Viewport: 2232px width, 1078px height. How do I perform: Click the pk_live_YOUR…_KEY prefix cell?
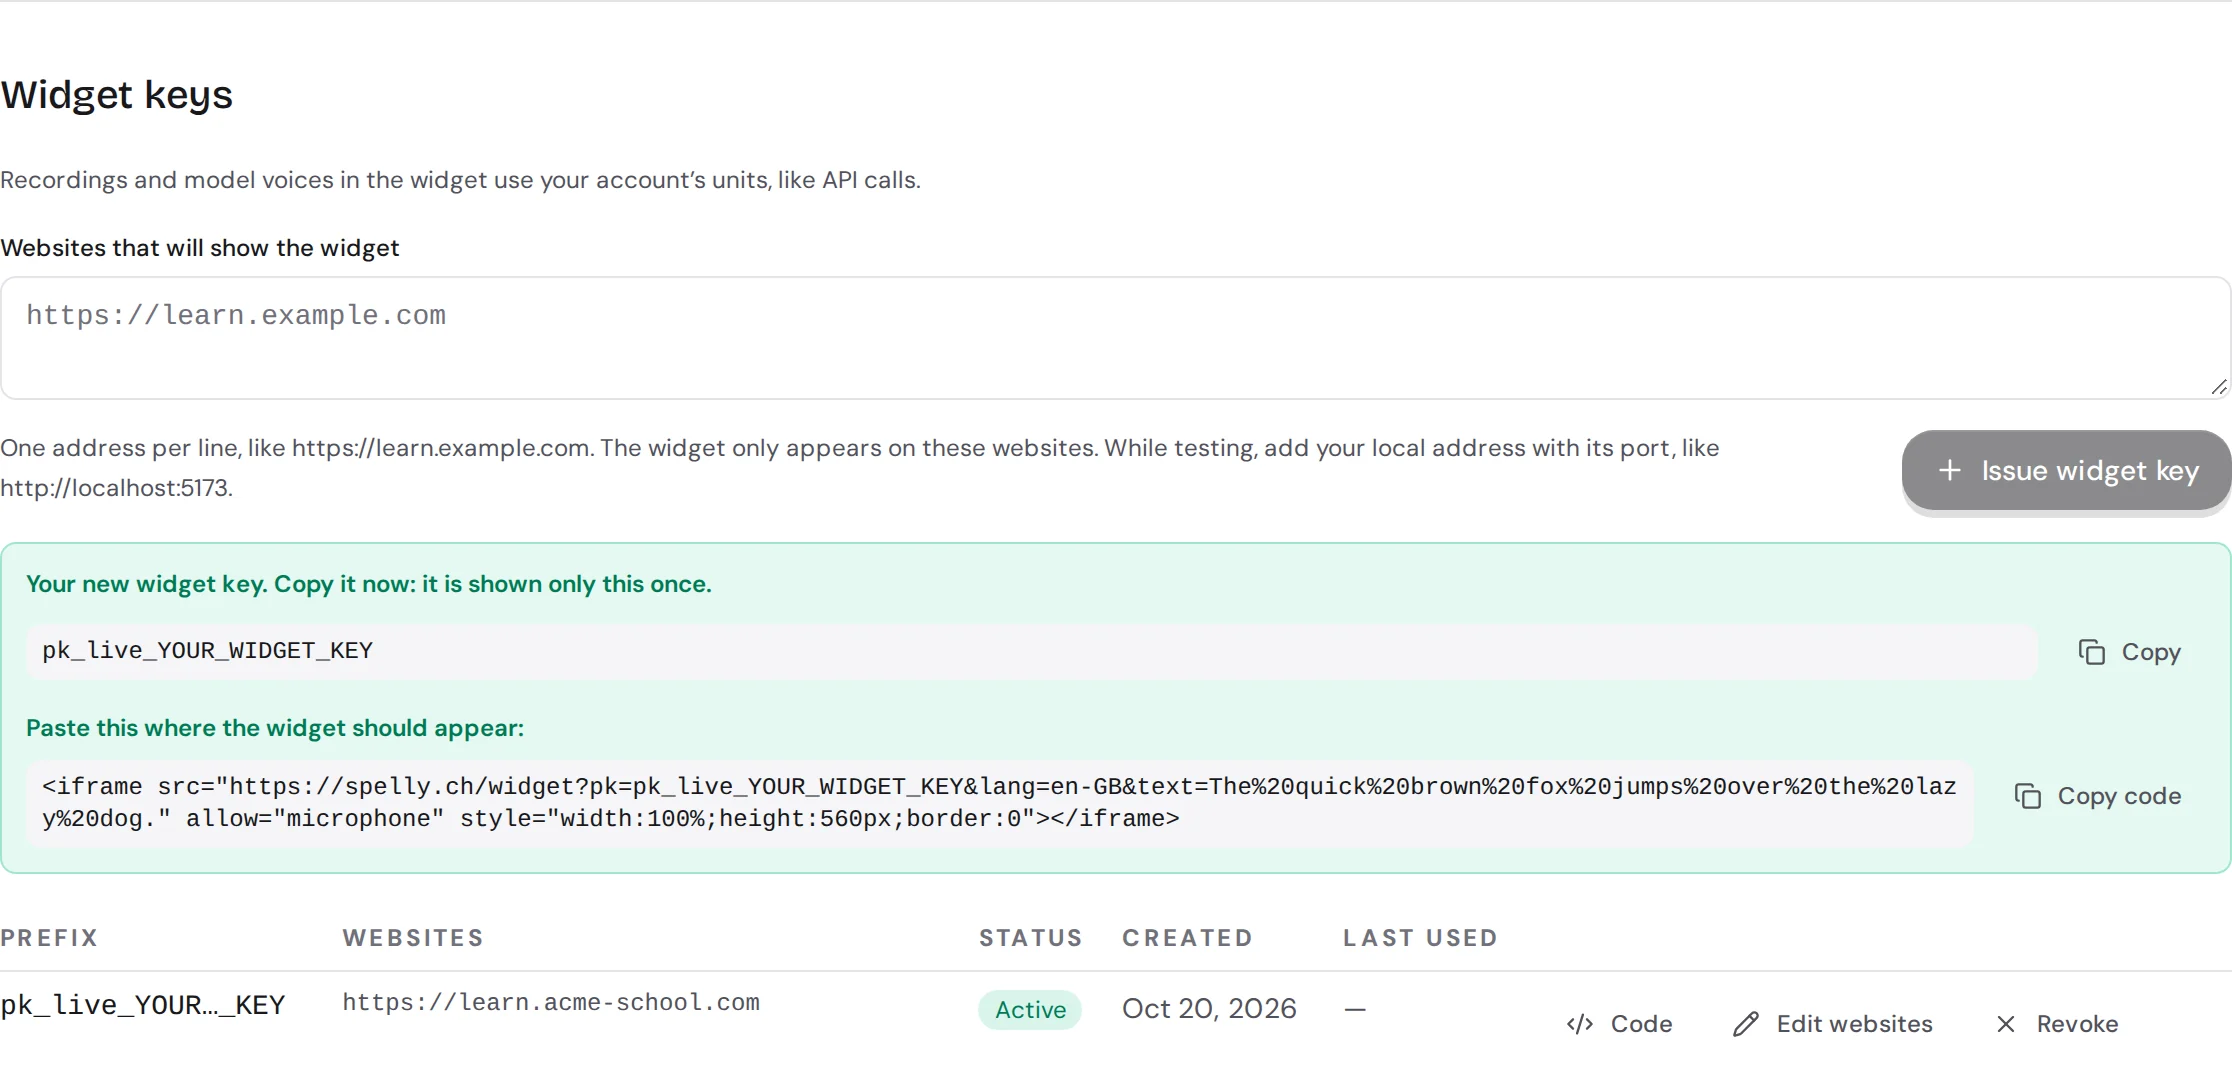[x=143, y=1005]
